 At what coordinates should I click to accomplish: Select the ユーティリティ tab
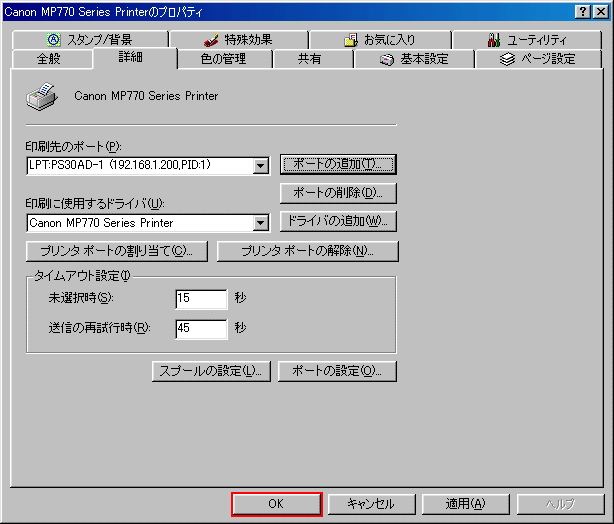click(x=526, y=40)
